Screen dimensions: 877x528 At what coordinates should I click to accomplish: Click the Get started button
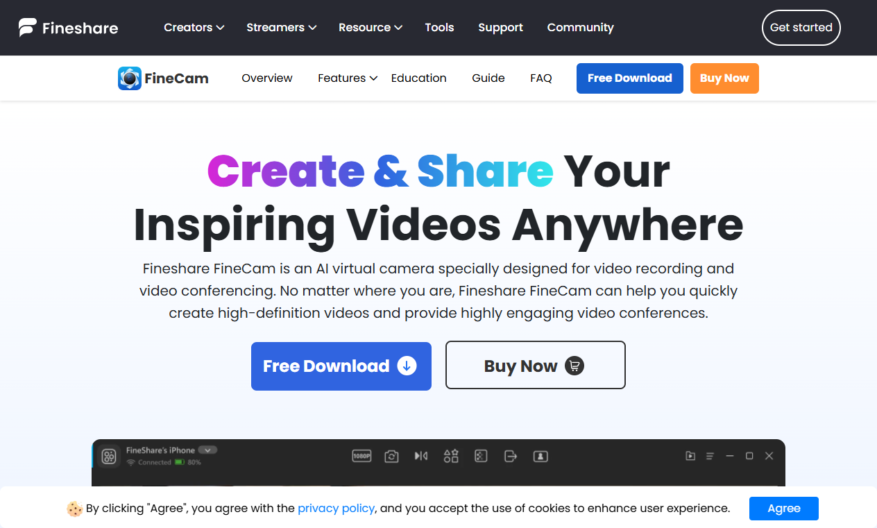pyautogui.click(x=801, y=27)
